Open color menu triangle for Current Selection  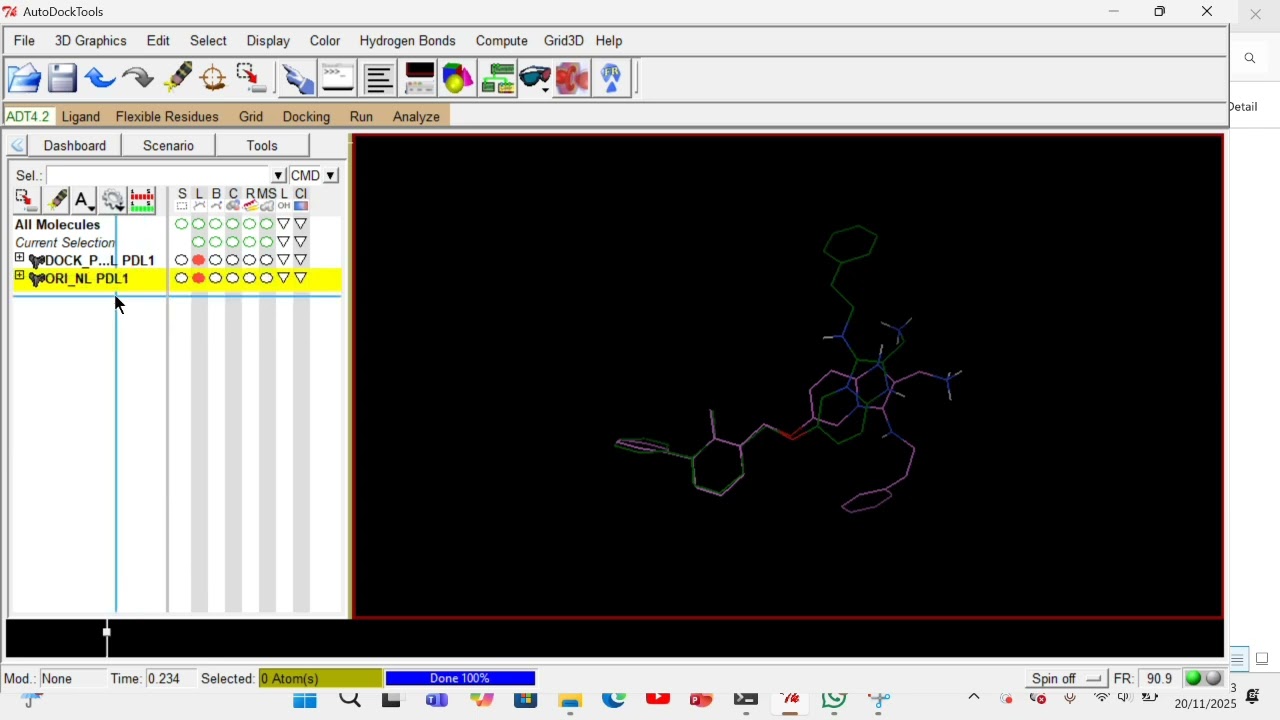tap(301, 243)
